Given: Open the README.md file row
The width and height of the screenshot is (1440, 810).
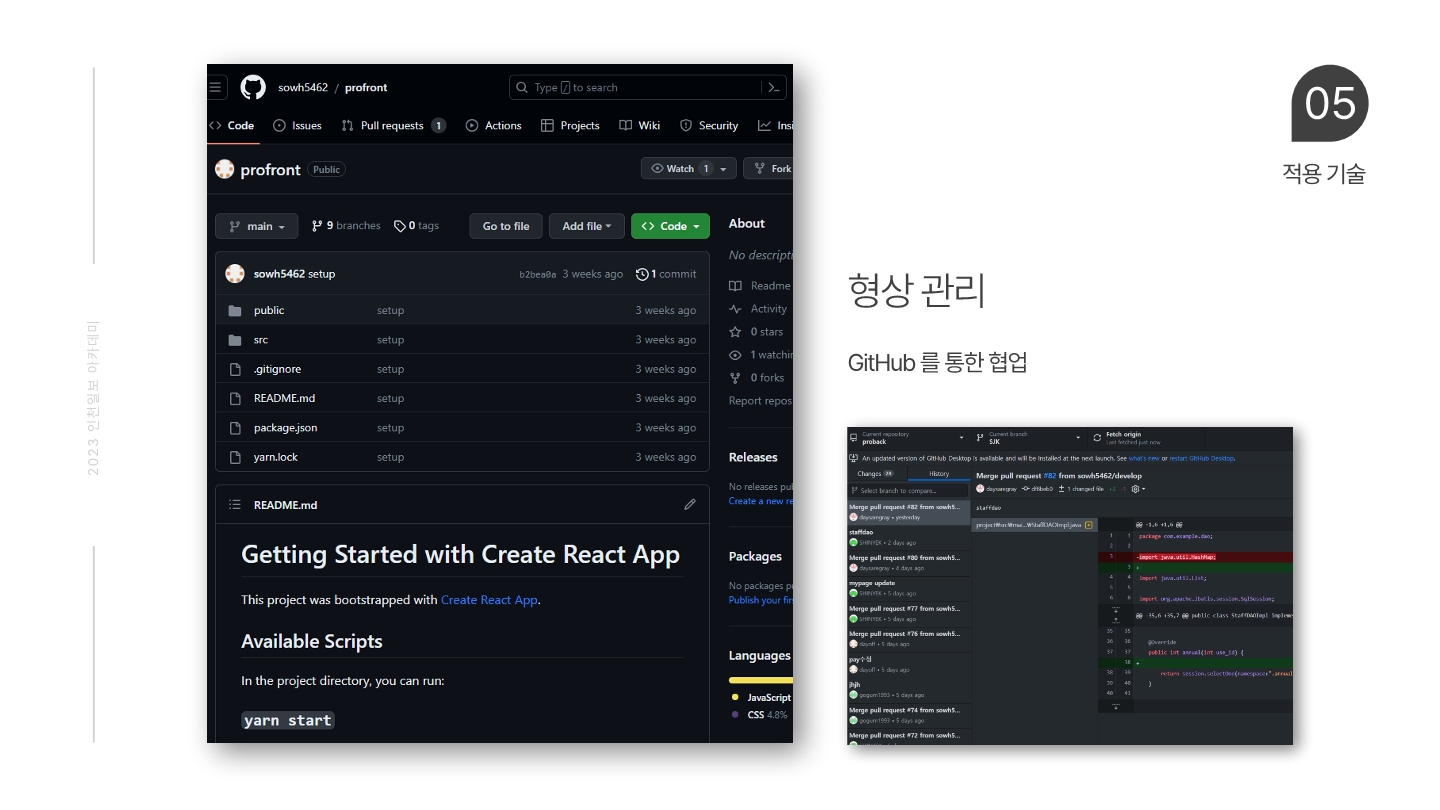Looking at the screenshot, I should pos(462,398).
